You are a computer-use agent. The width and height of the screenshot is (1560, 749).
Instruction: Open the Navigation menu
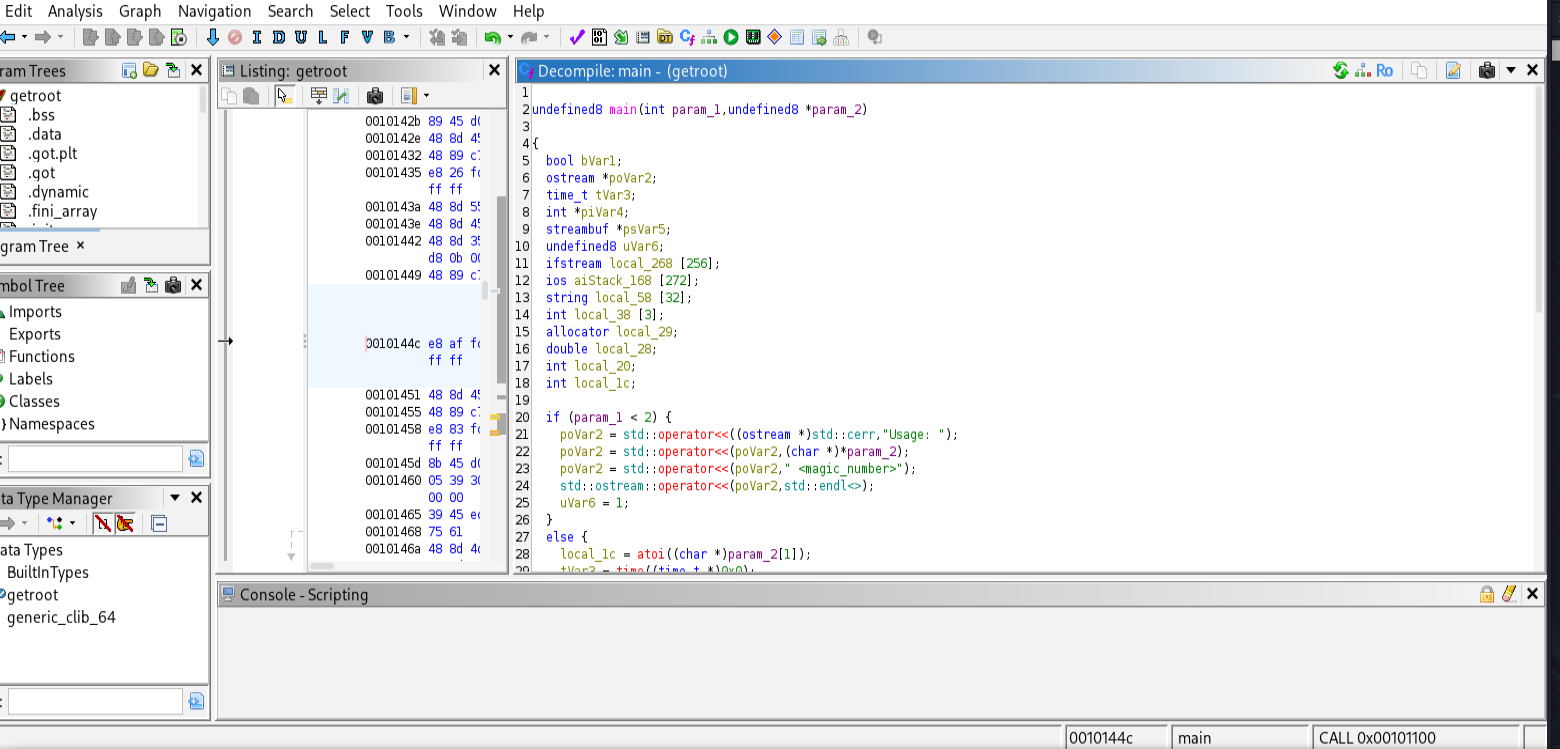pos(214,11)
